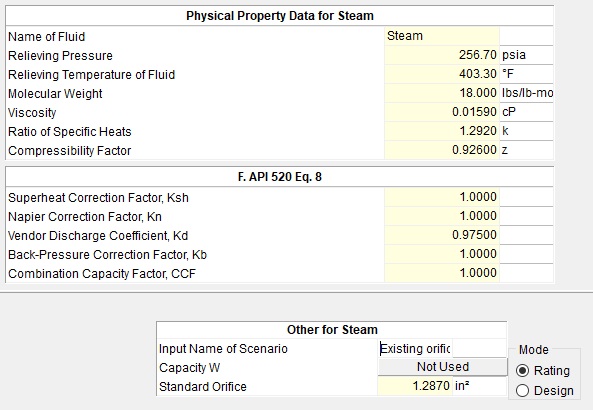
Task: Click the Relieving Temperature value 403.30
Action: click(442, 74)
